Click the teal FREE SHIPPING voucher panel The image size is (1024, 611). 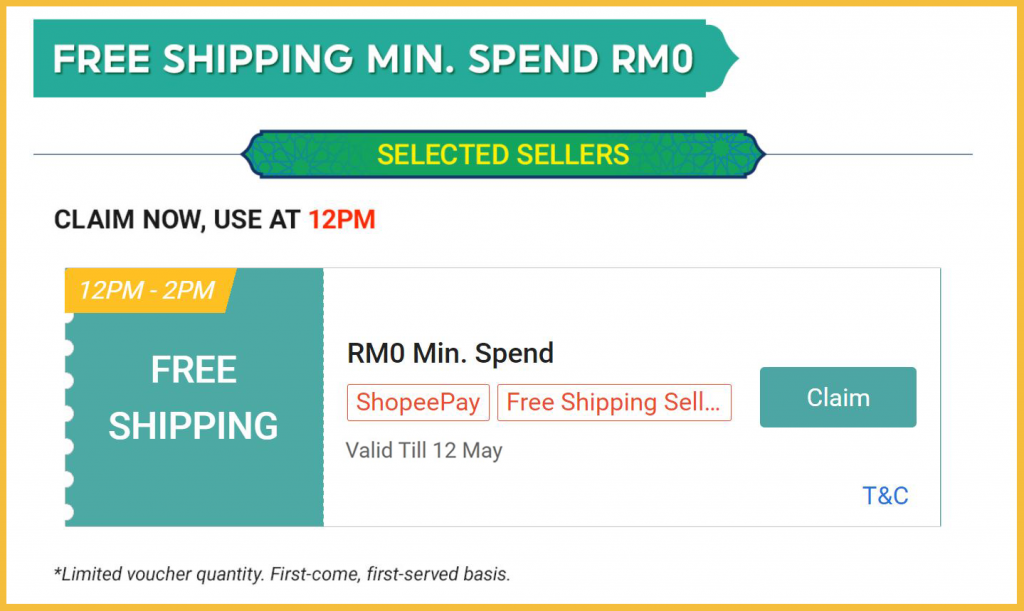pyautogui.click(x=194, y=398)
